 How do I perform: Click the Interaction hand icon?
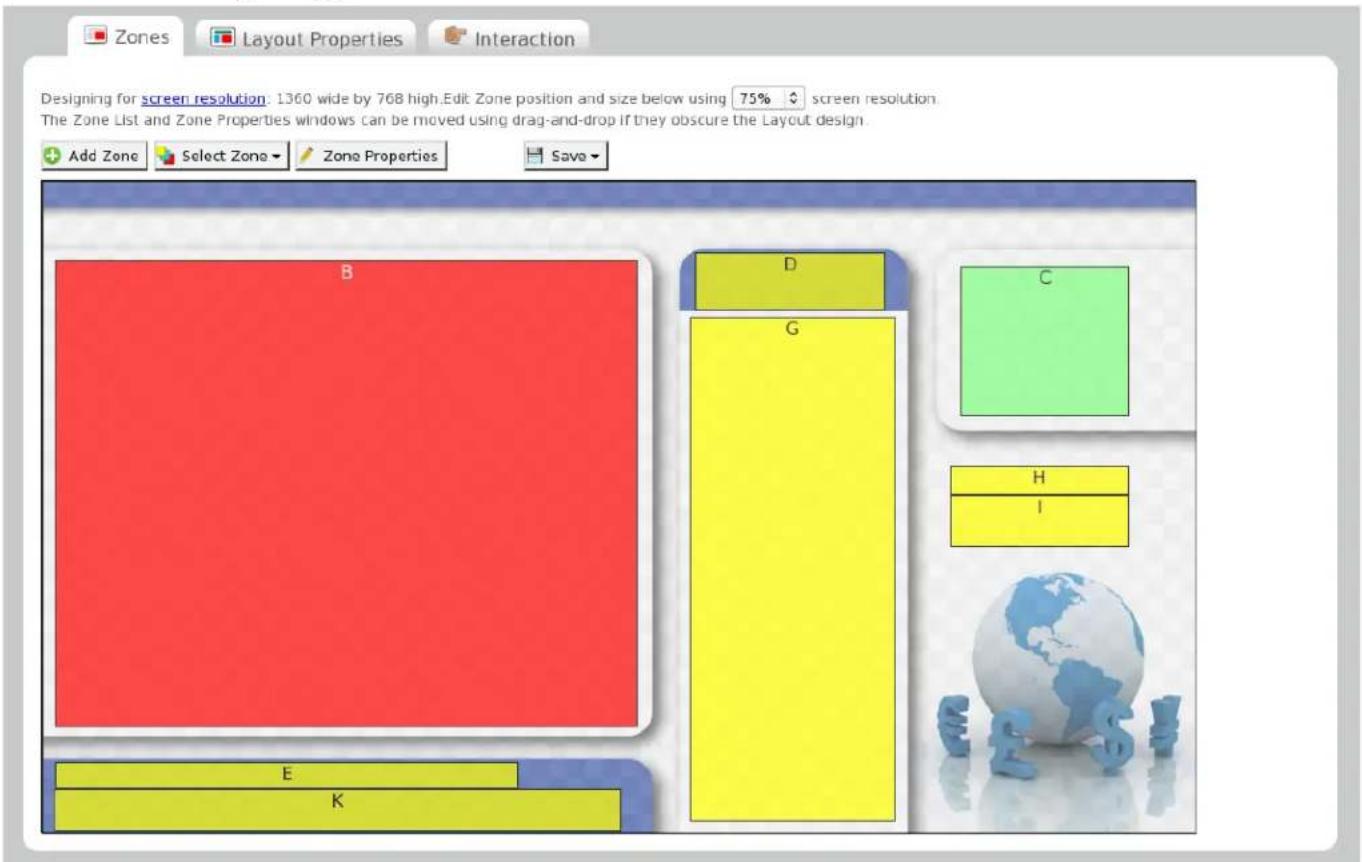[456, 38]
